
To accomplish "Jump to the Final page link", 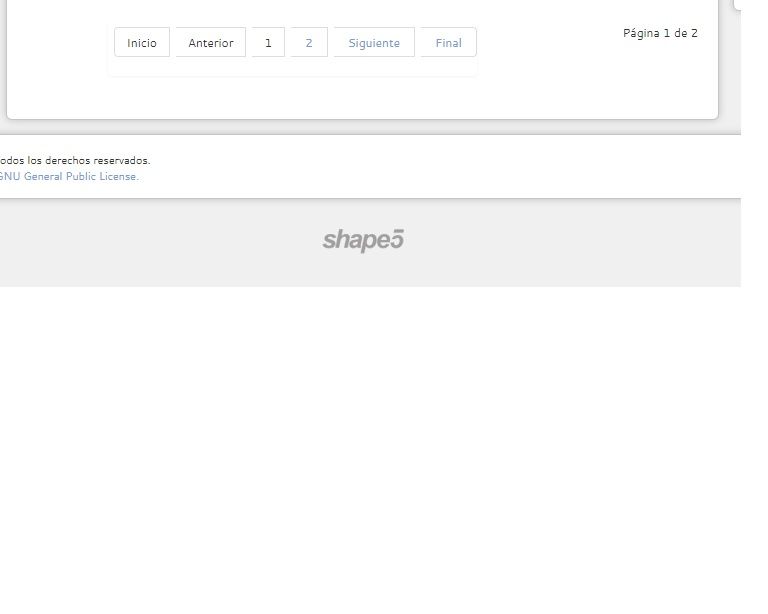I will (x=449, y=43).
